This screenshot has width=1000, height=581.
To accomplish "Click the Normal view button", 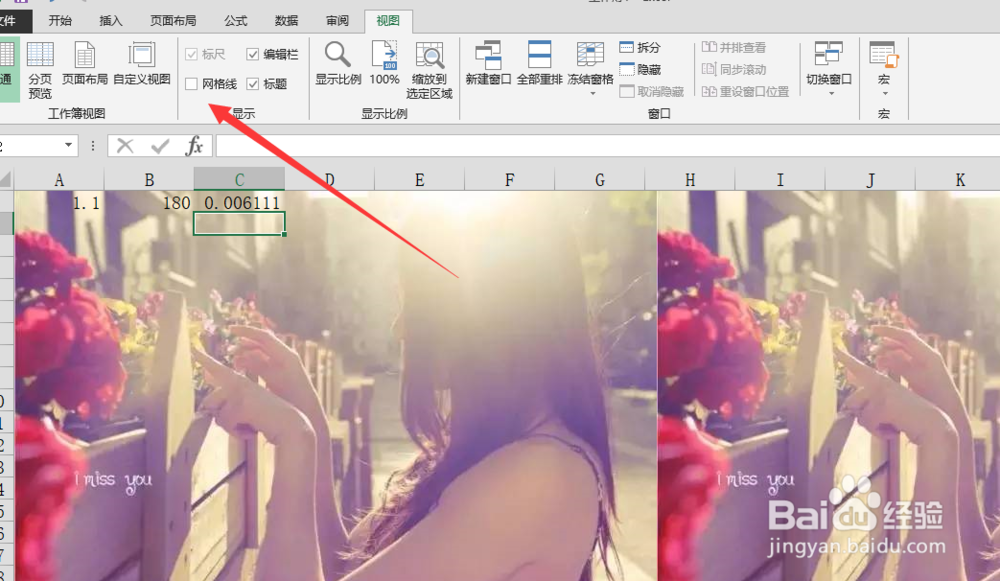I will (8, 69).
